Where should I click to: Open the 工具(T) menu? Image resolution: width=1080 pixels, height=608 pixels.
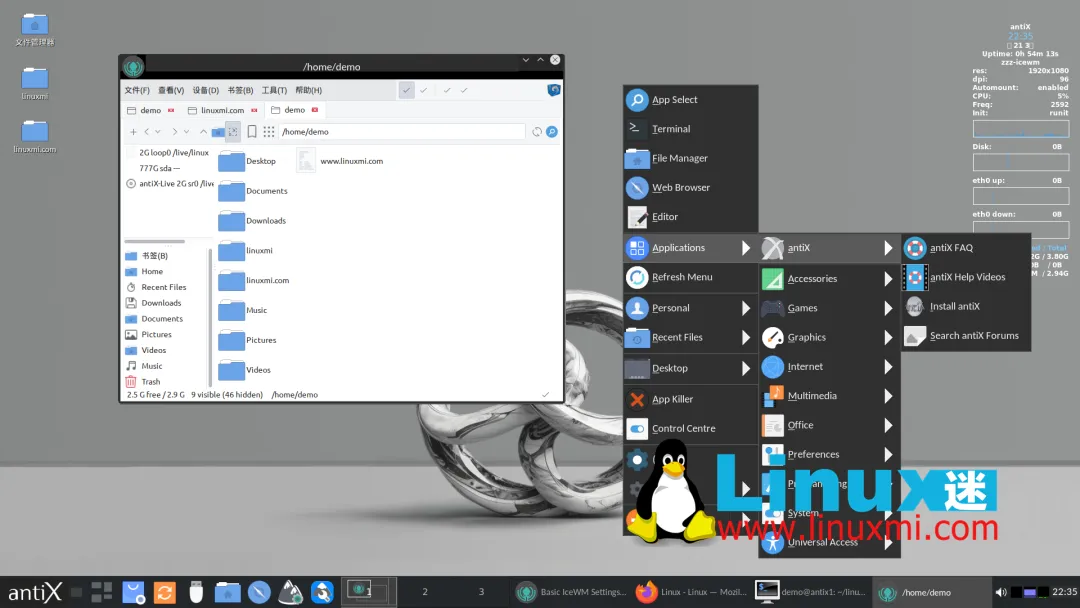274,90
